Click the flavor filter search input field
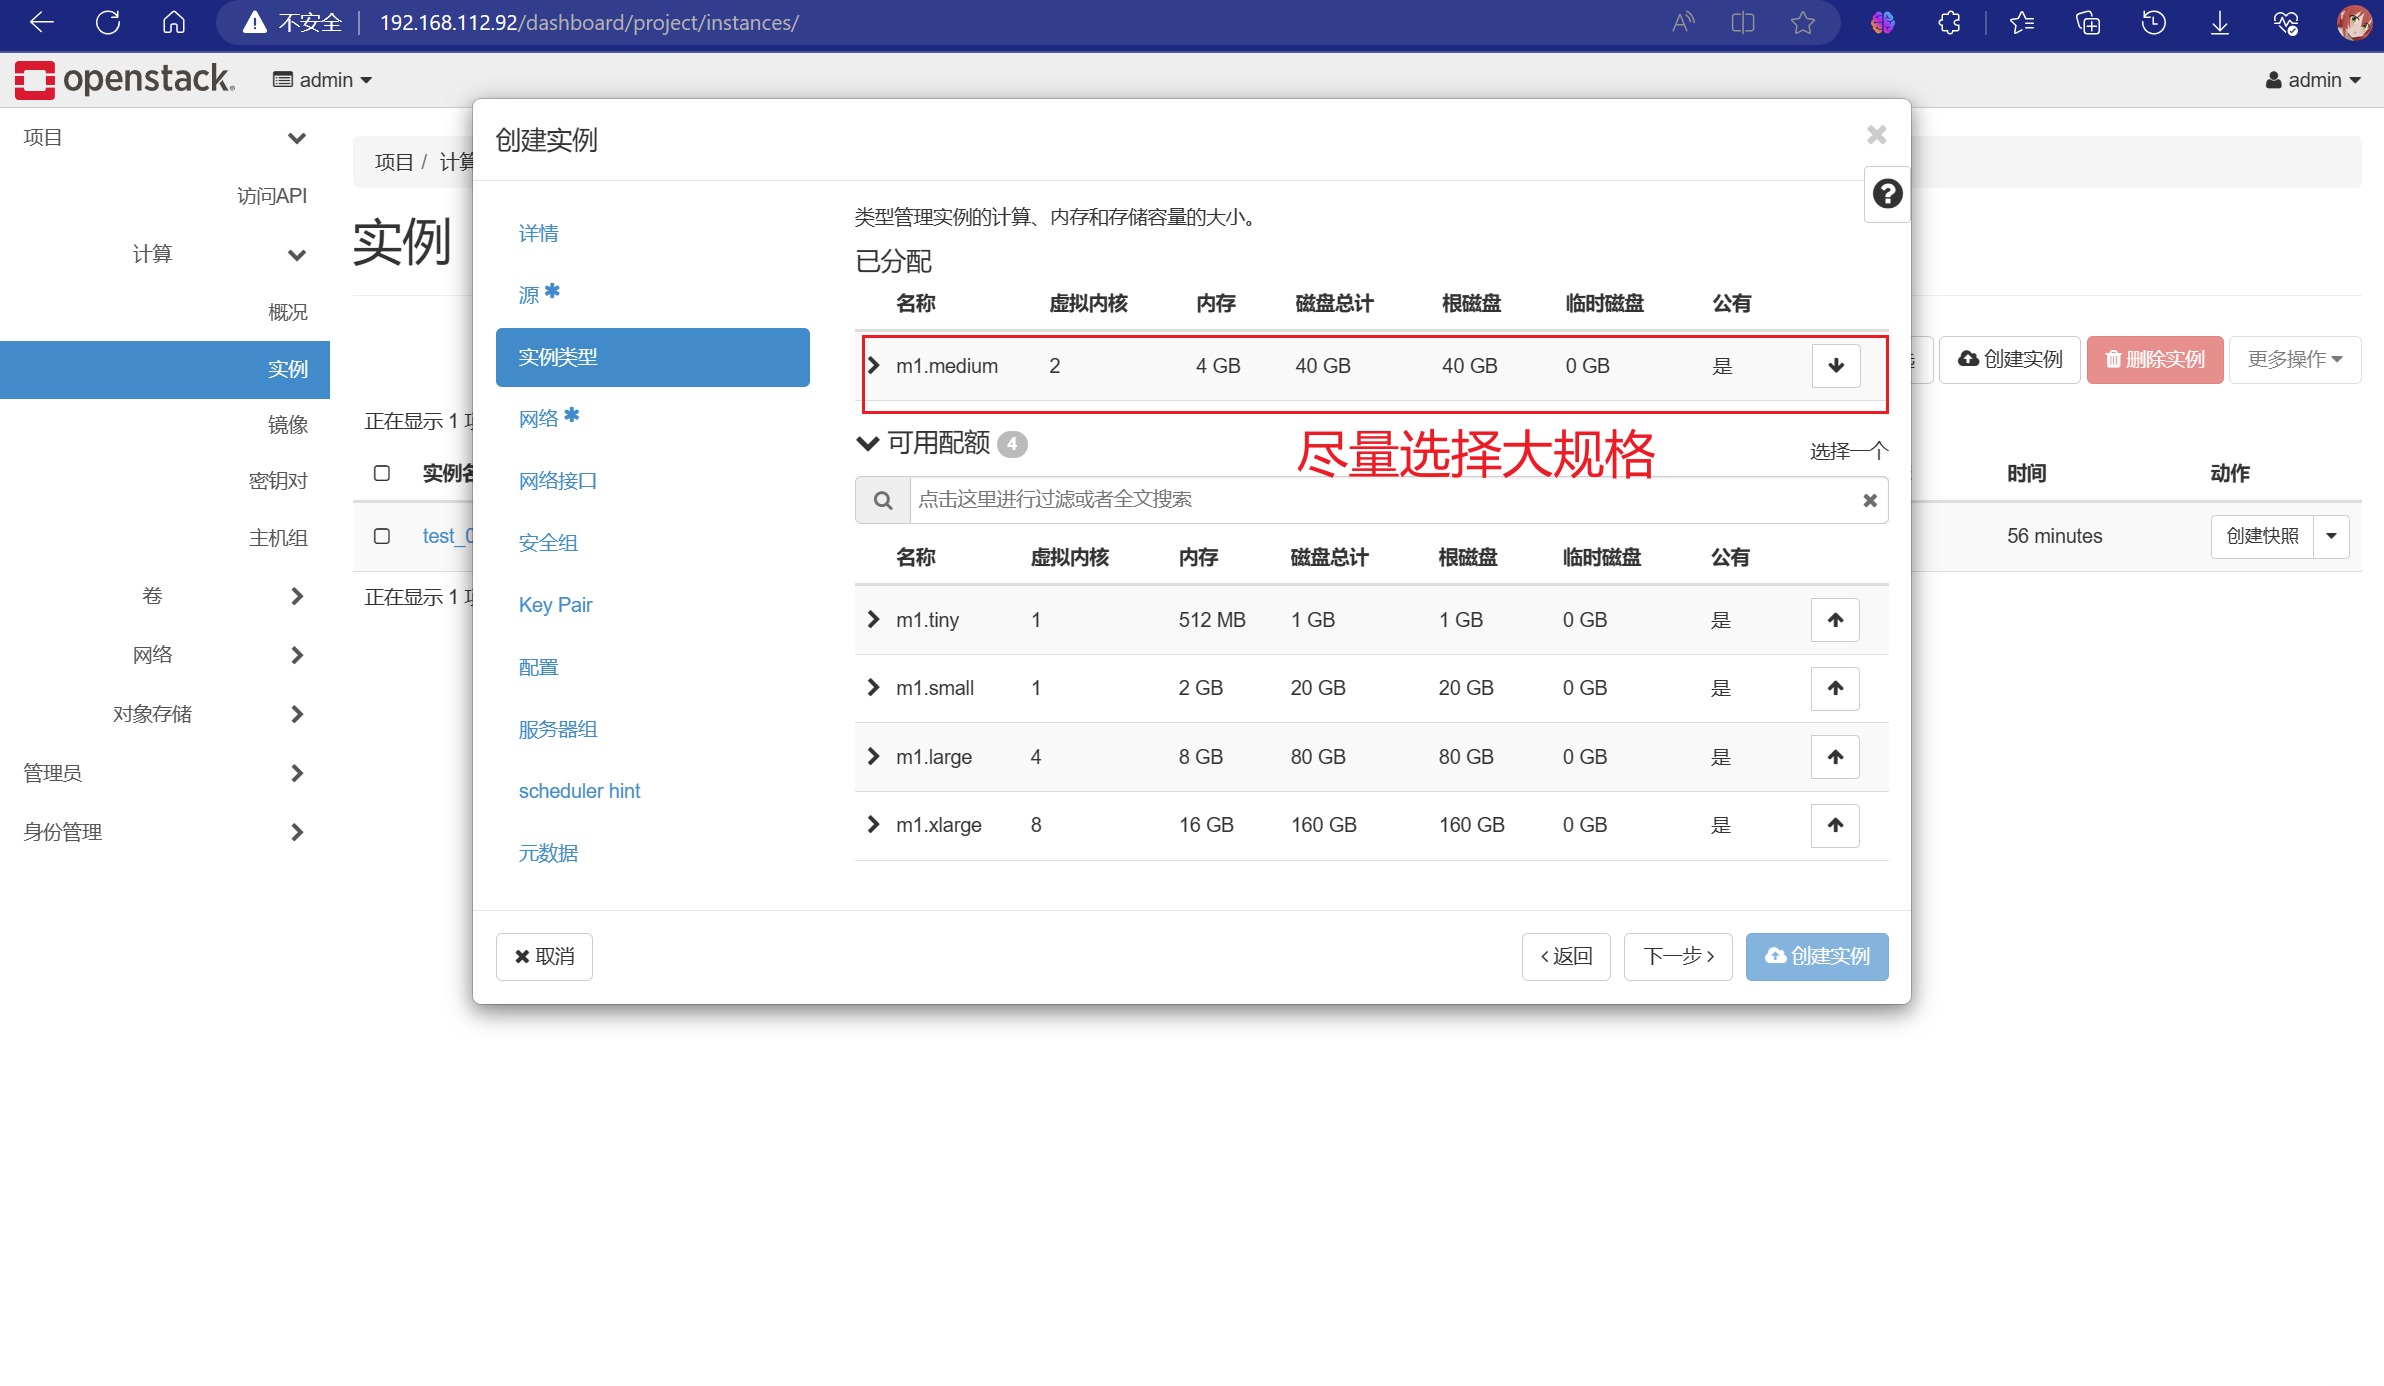 point(1380,500)
